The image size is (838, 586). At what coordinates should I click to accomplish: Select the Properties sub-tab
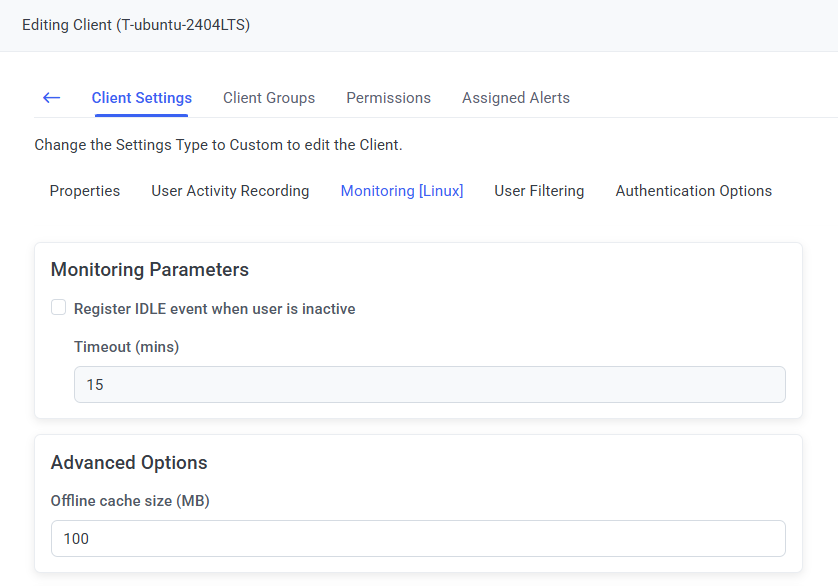coord(85,191)
